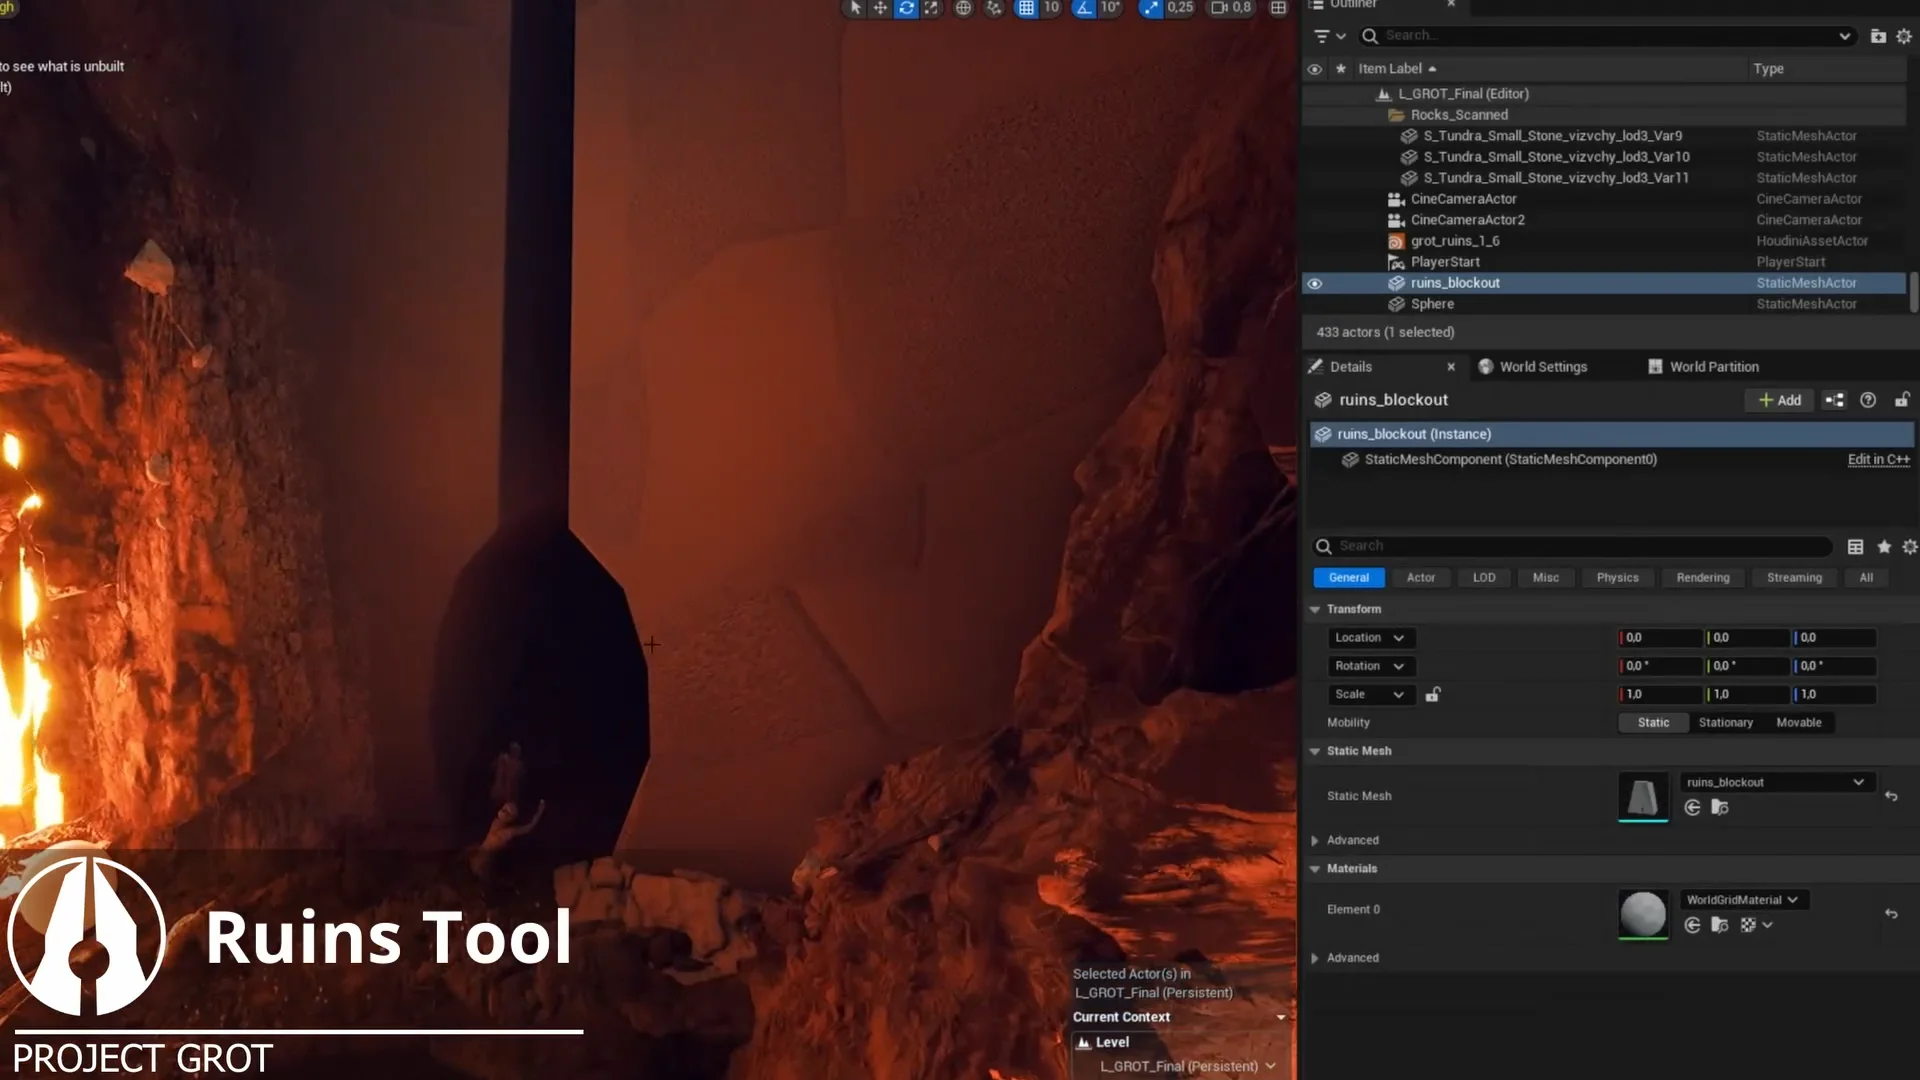The width and height of the screenshot is (1920, 1080).
Task: Switch to the Rotate tool
Action: pos(906,8)
